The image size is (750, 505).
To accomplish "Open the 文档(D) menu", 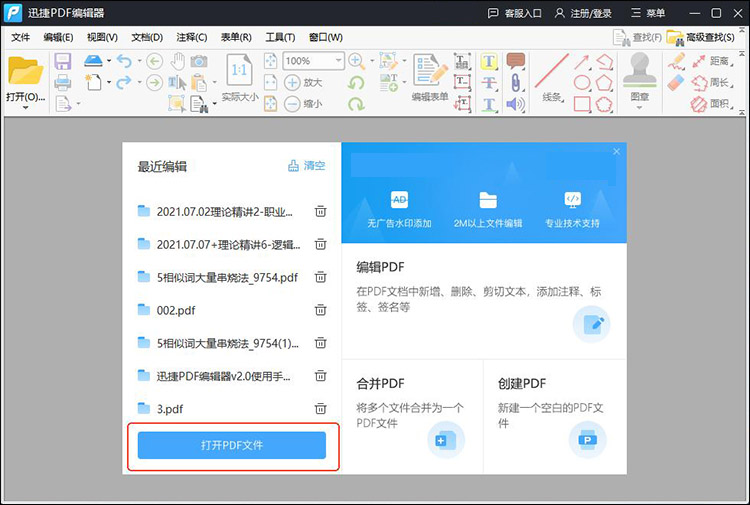I will click(x=147, y=37).
